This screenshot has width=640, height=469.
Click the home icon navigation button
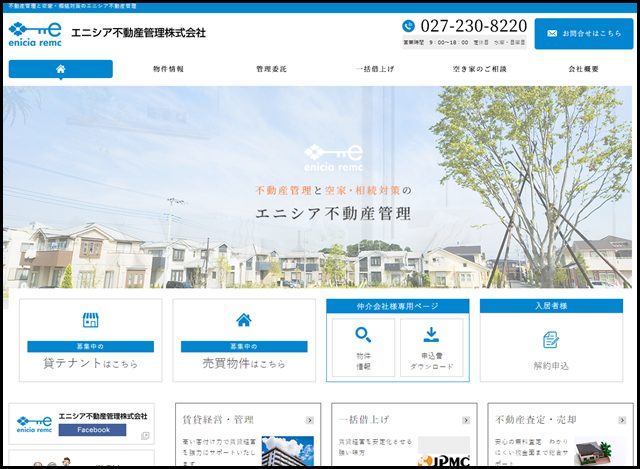tap(60, 69)
